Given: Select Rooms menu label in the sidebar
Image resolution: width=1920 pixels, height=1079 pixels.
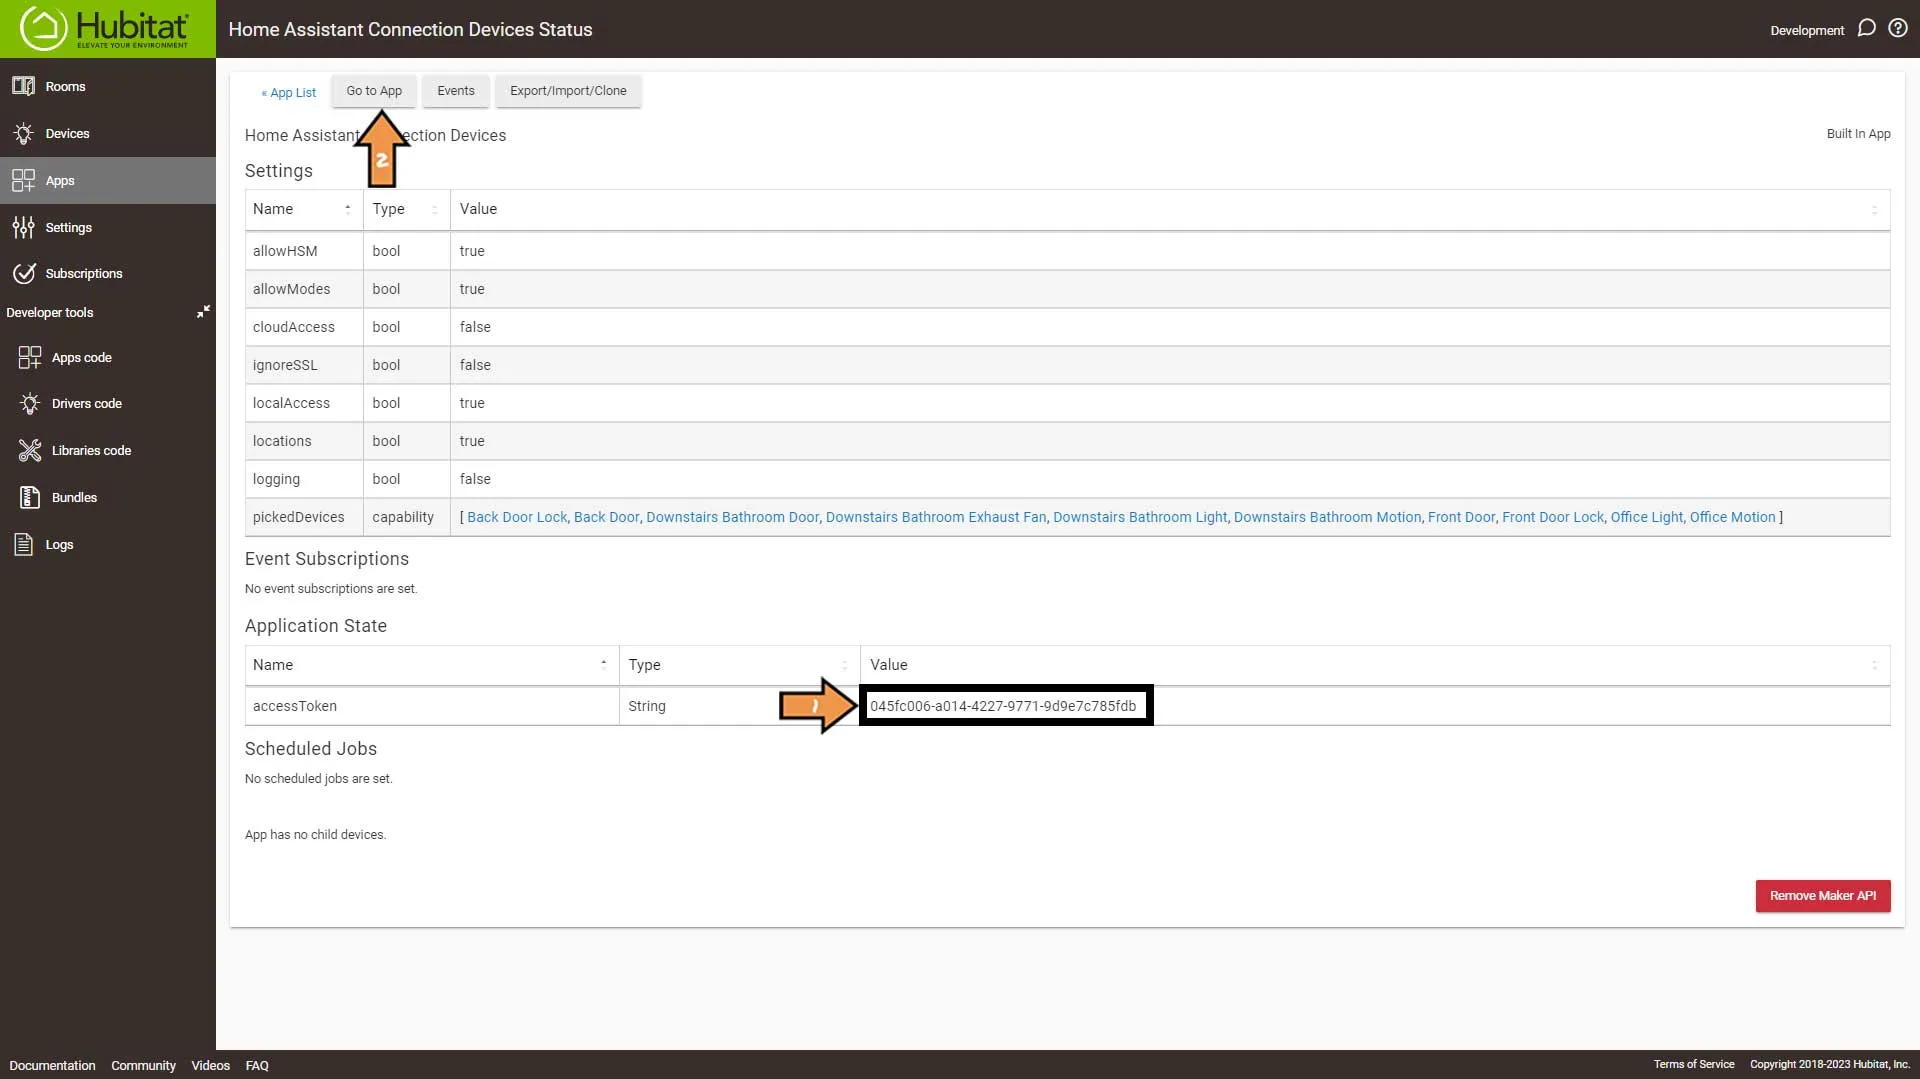Looking at the screenshot, I should click(x=65, y=87).
